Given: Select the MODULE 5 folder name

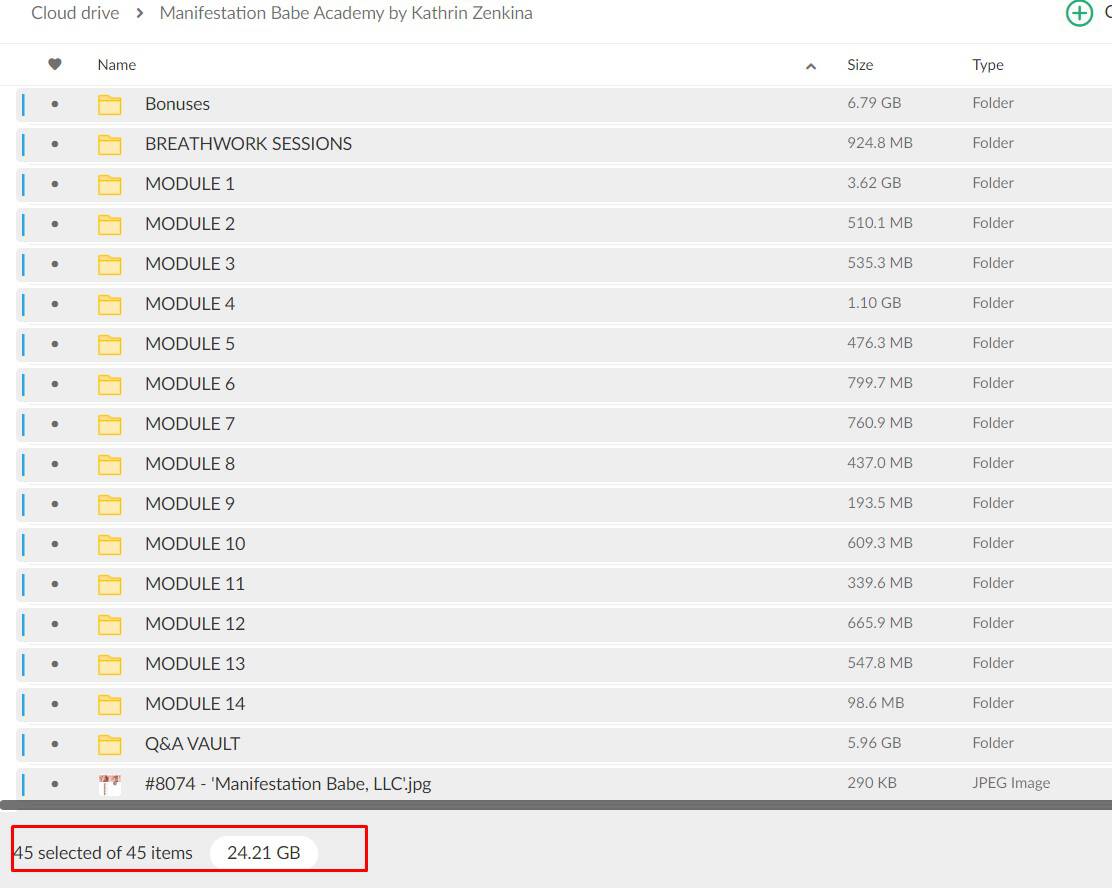Looking at the screenshot, I should 190,344.
